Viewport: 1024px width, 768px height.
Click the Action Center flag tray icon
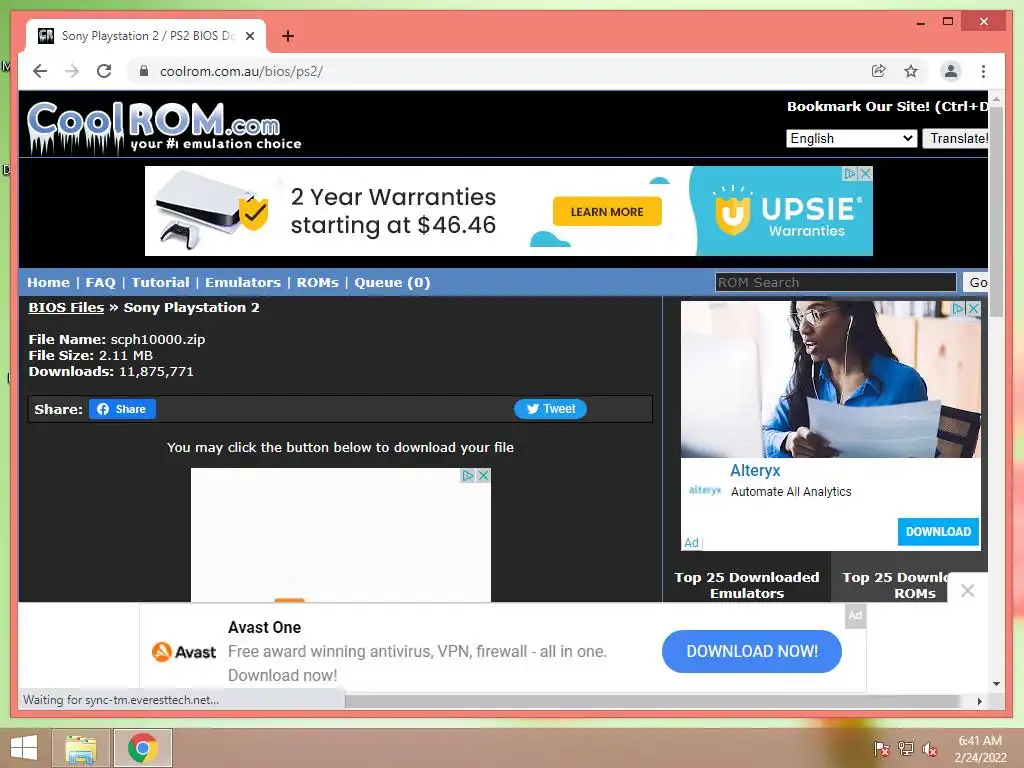(x=882, y=749)
